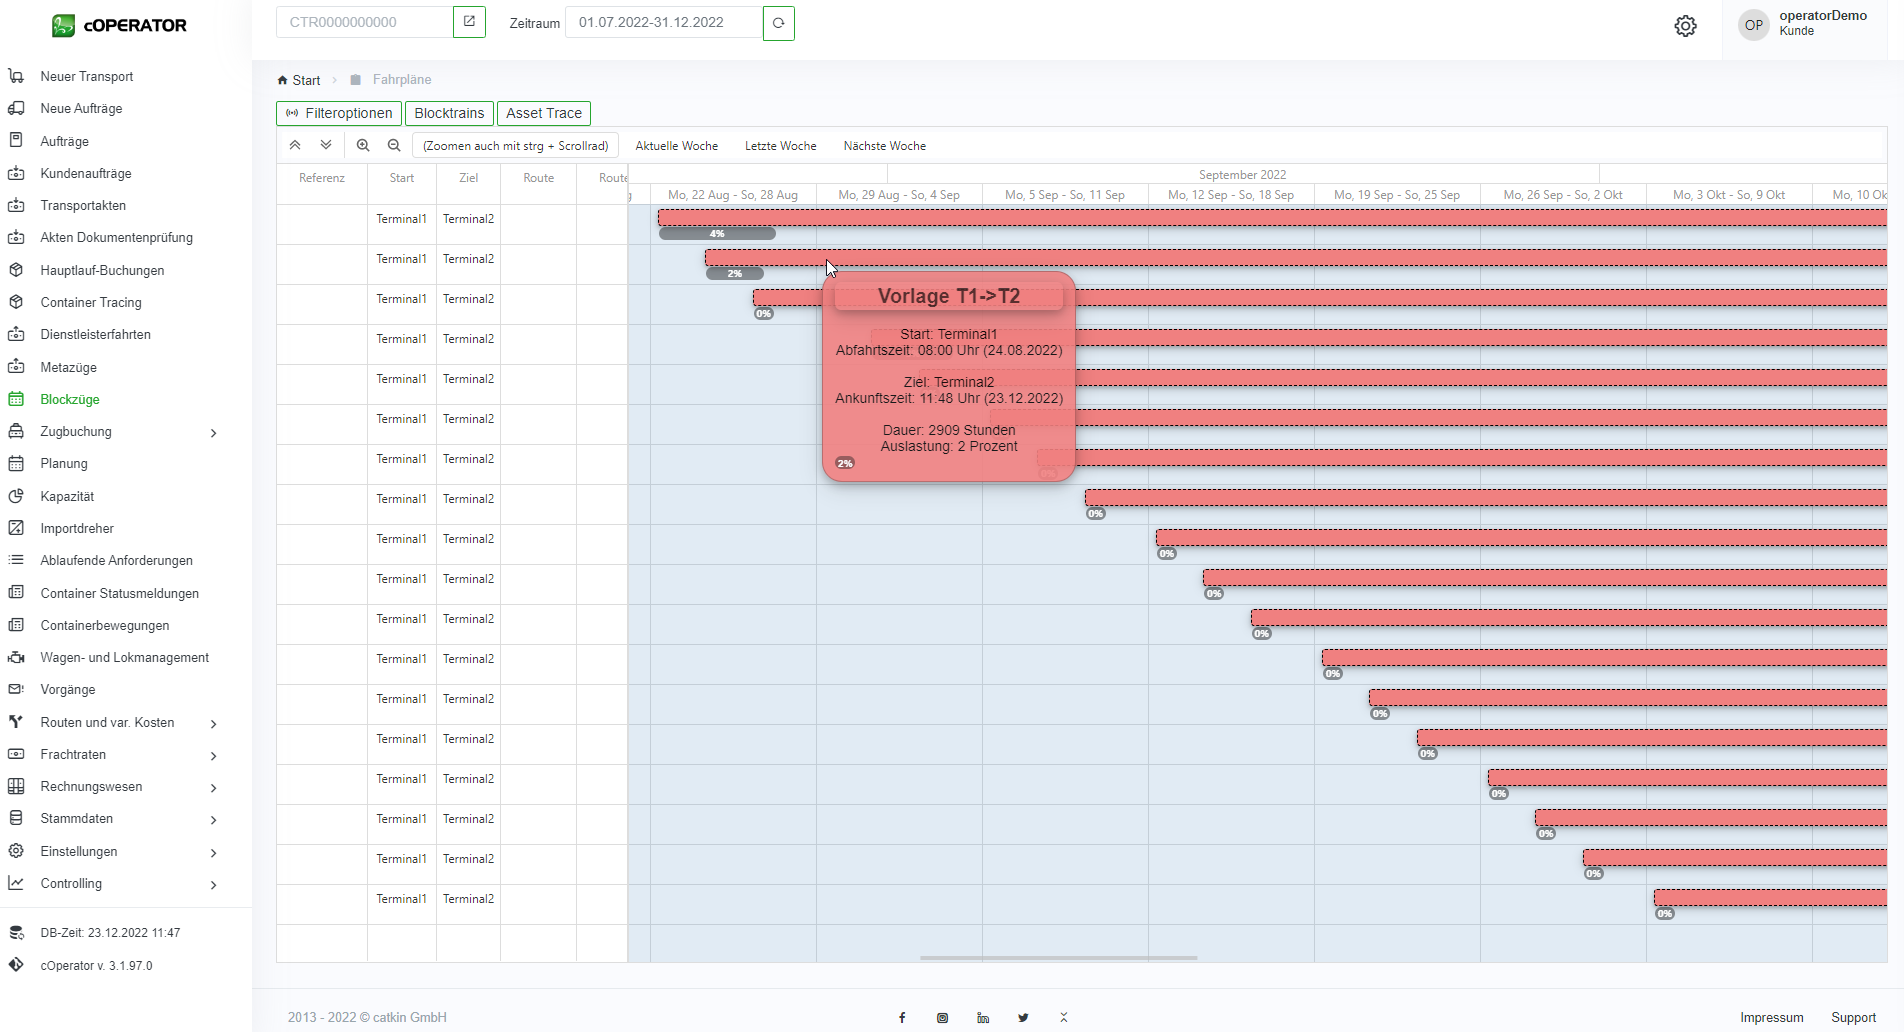Screen dimensions: 1904x1032
Task: Open the LinkedIn icon in footer
Action: click(x=983, y=1018)
